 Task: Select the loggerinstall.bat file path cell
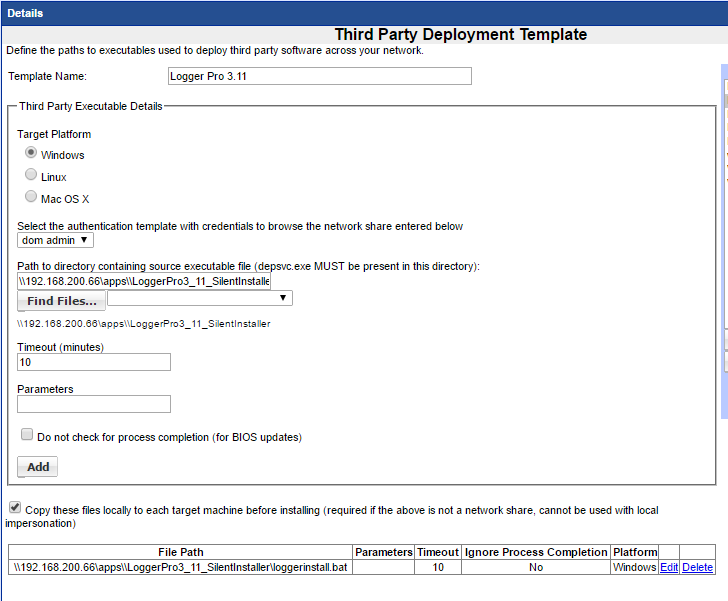180,567
